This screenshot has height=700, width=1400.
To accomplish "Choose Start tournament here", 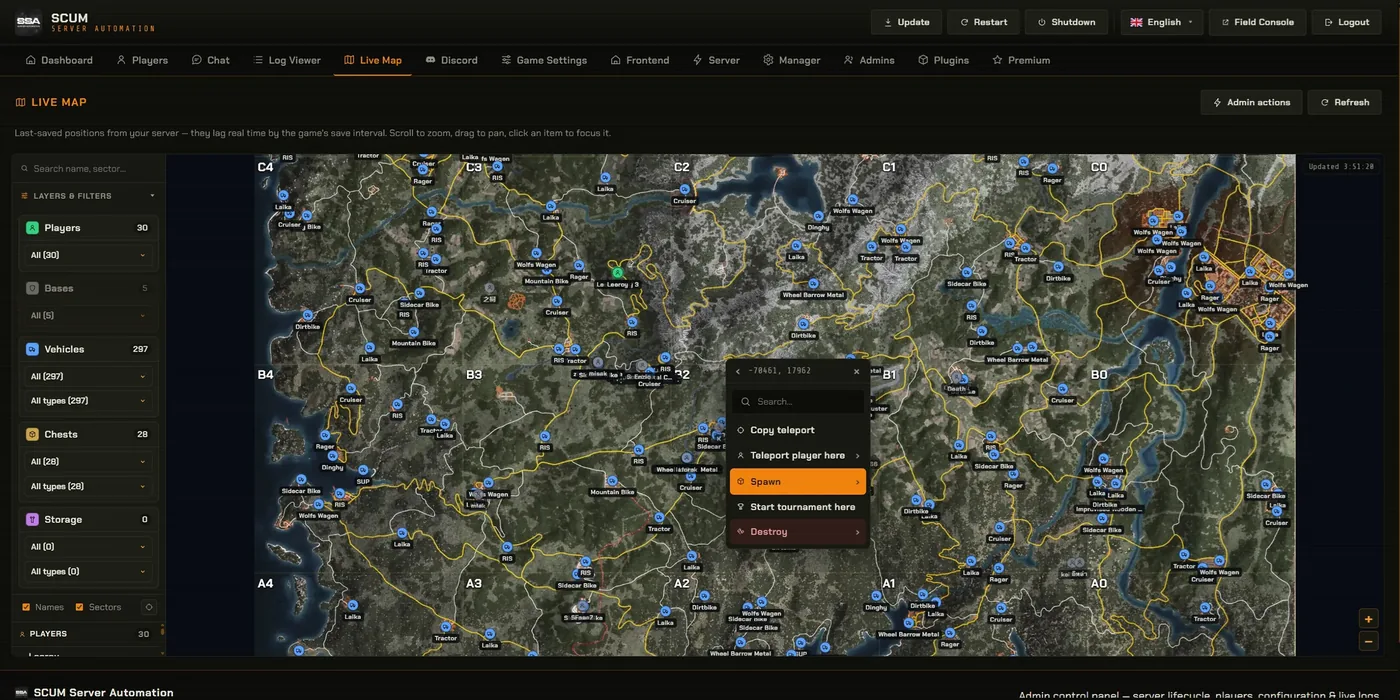I will click(798, 507).
